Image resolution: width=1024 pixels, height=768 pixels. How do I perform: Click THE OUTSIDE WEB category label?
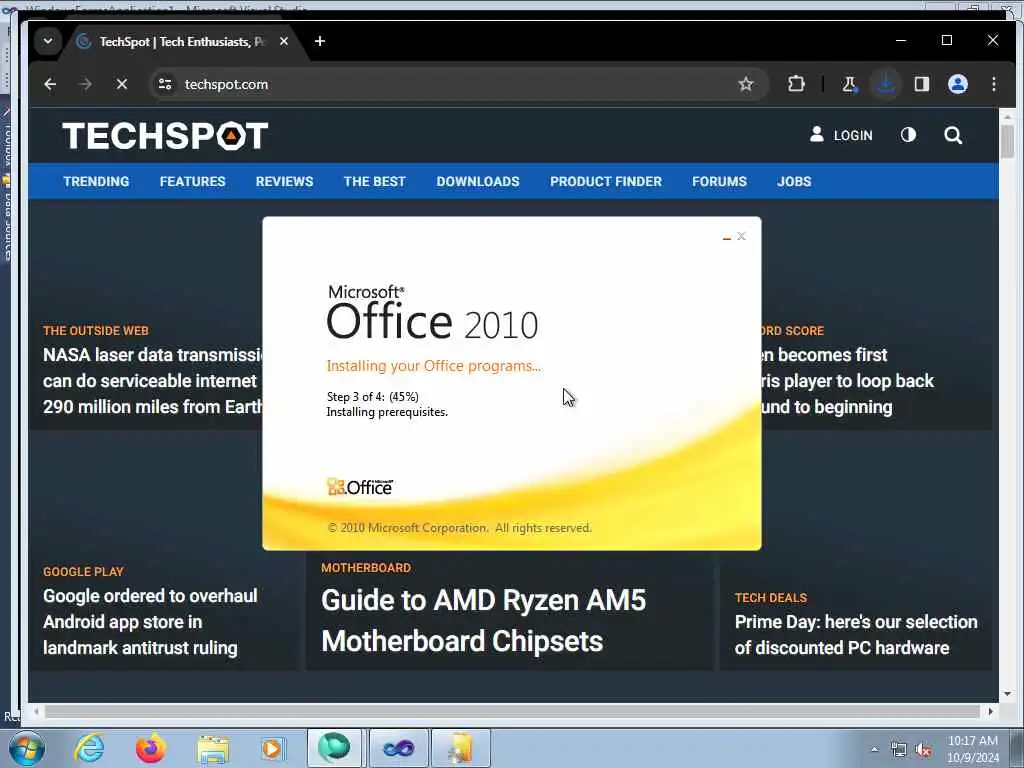[95, 330]
